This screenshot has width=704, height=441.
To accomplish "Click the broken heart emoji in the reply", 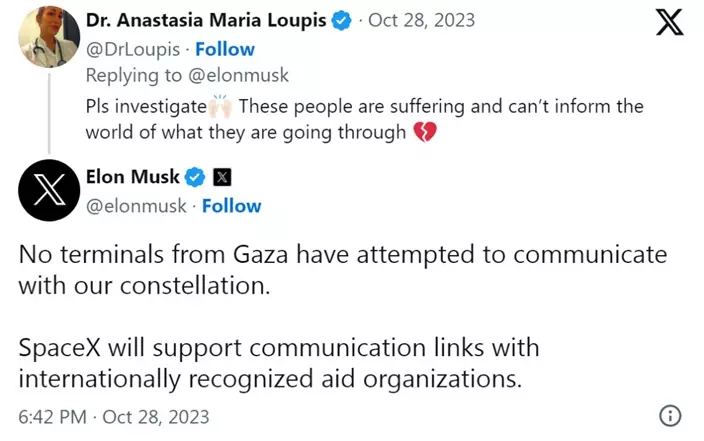I will (x=423, y=132).
